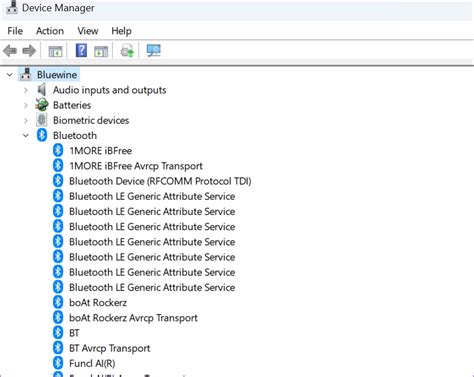
Task: Open the Help menu
Action: 121,31
